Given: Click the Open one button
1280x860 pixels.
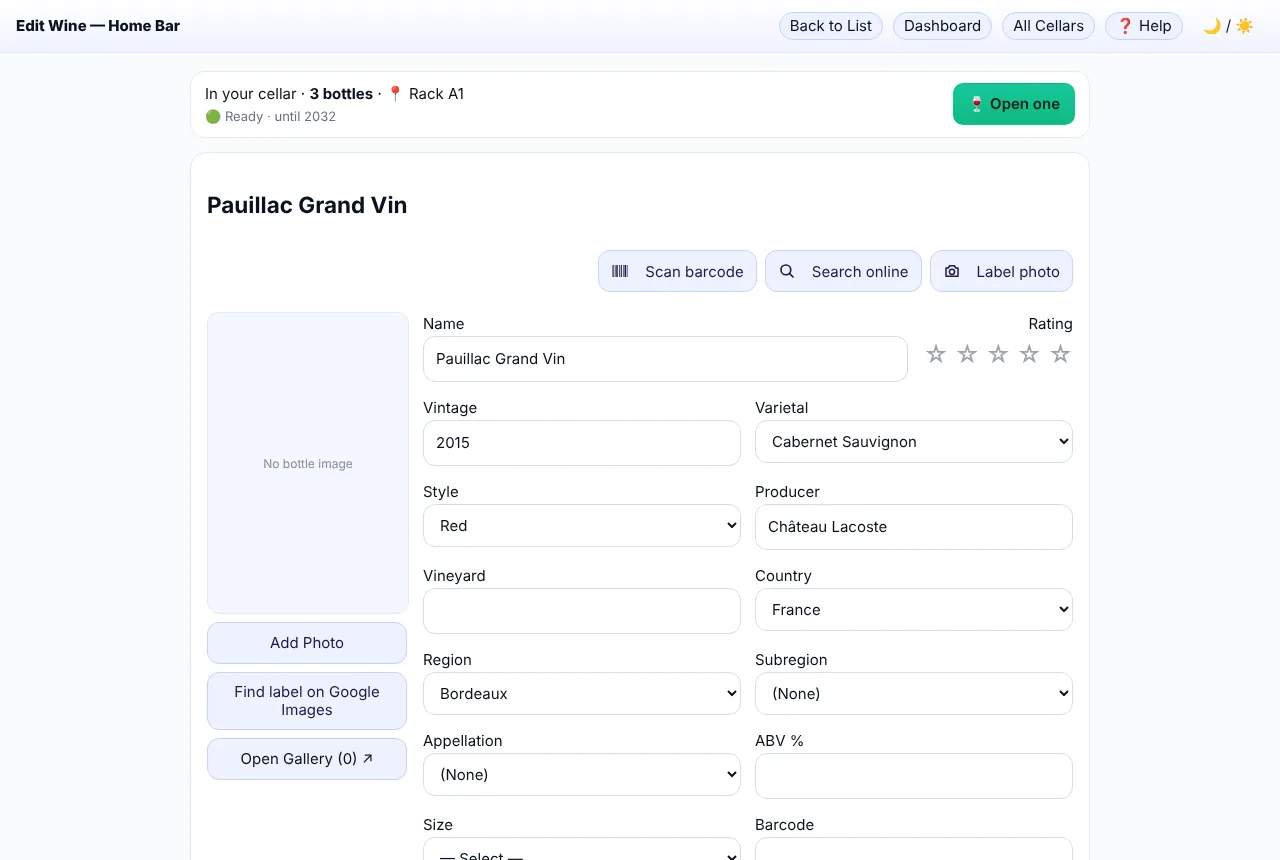Looking at the screenshot, I should point(1014,104).
